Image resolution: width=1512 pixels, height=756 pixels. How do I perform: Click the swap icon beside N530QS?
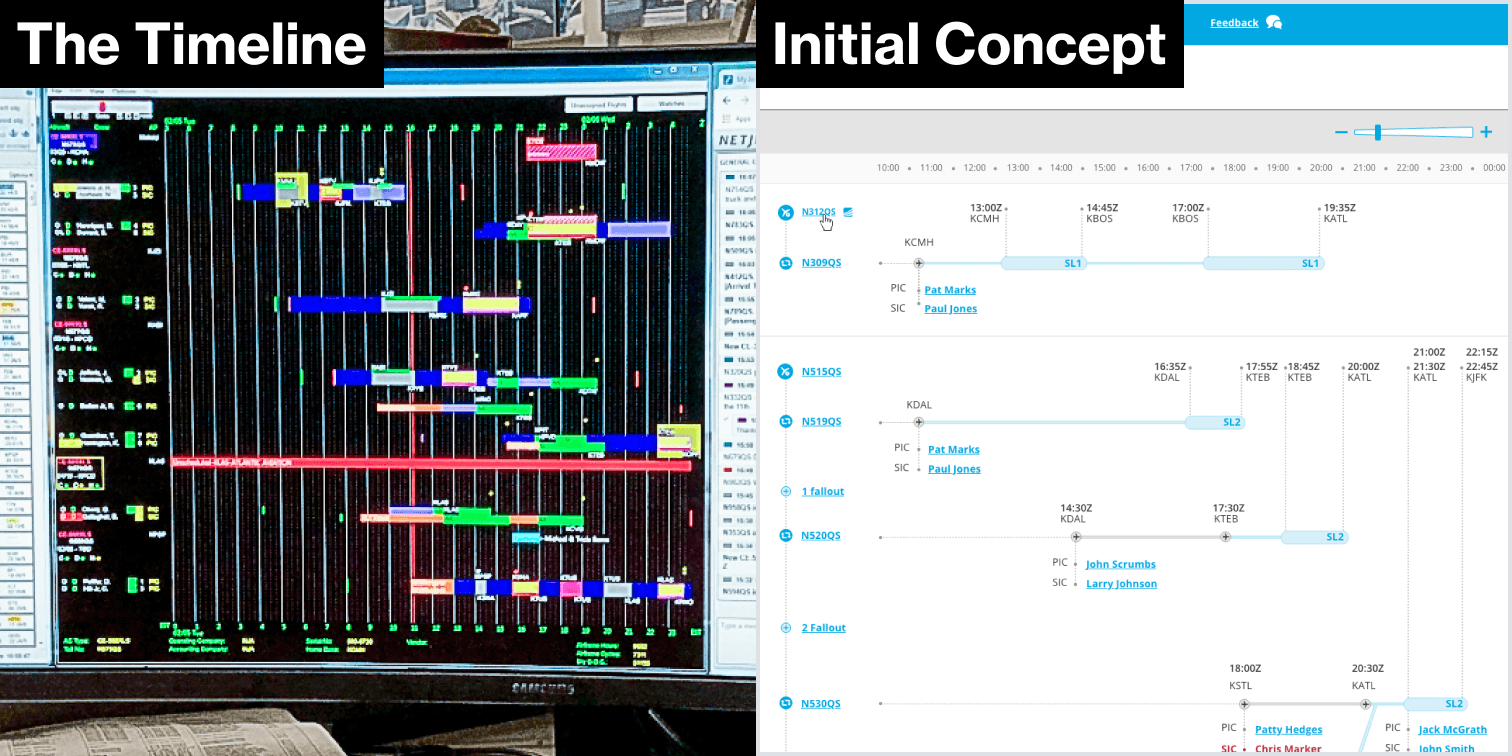pos(785,704)
